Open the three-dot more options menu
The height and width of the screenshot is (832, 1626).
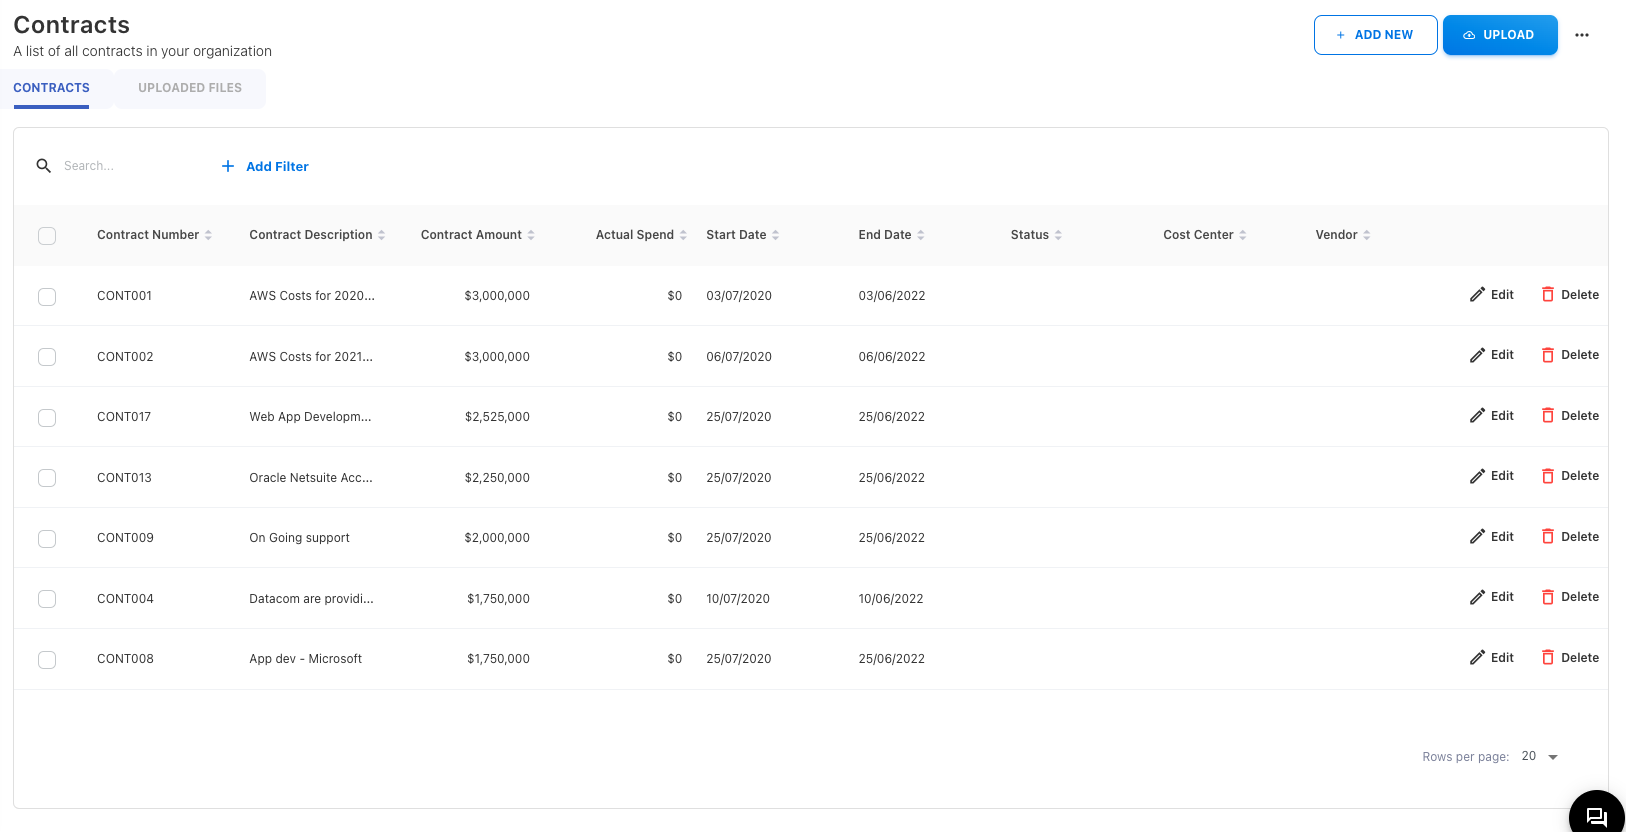[1582, 35]
